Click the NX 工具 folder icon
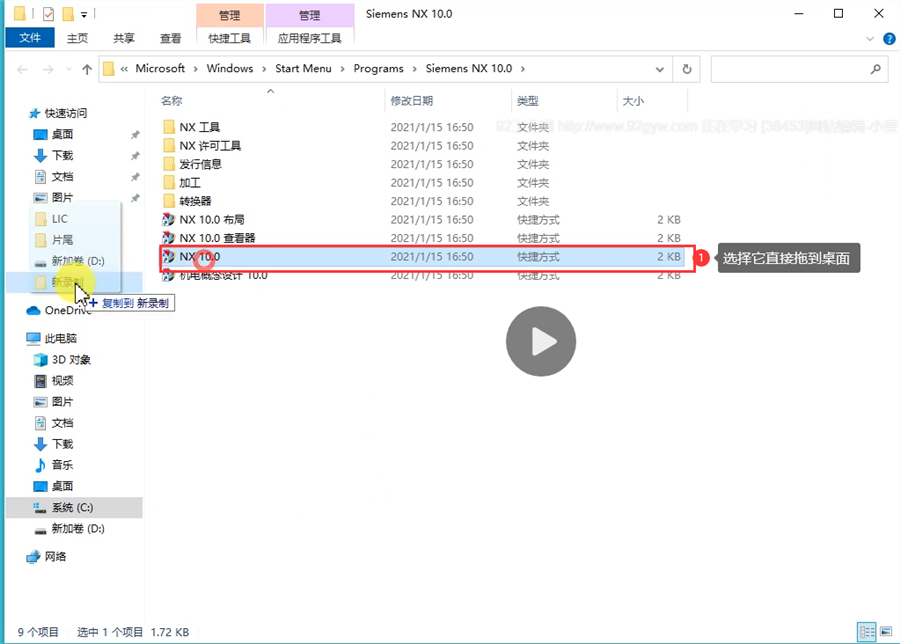 point(169,127)
